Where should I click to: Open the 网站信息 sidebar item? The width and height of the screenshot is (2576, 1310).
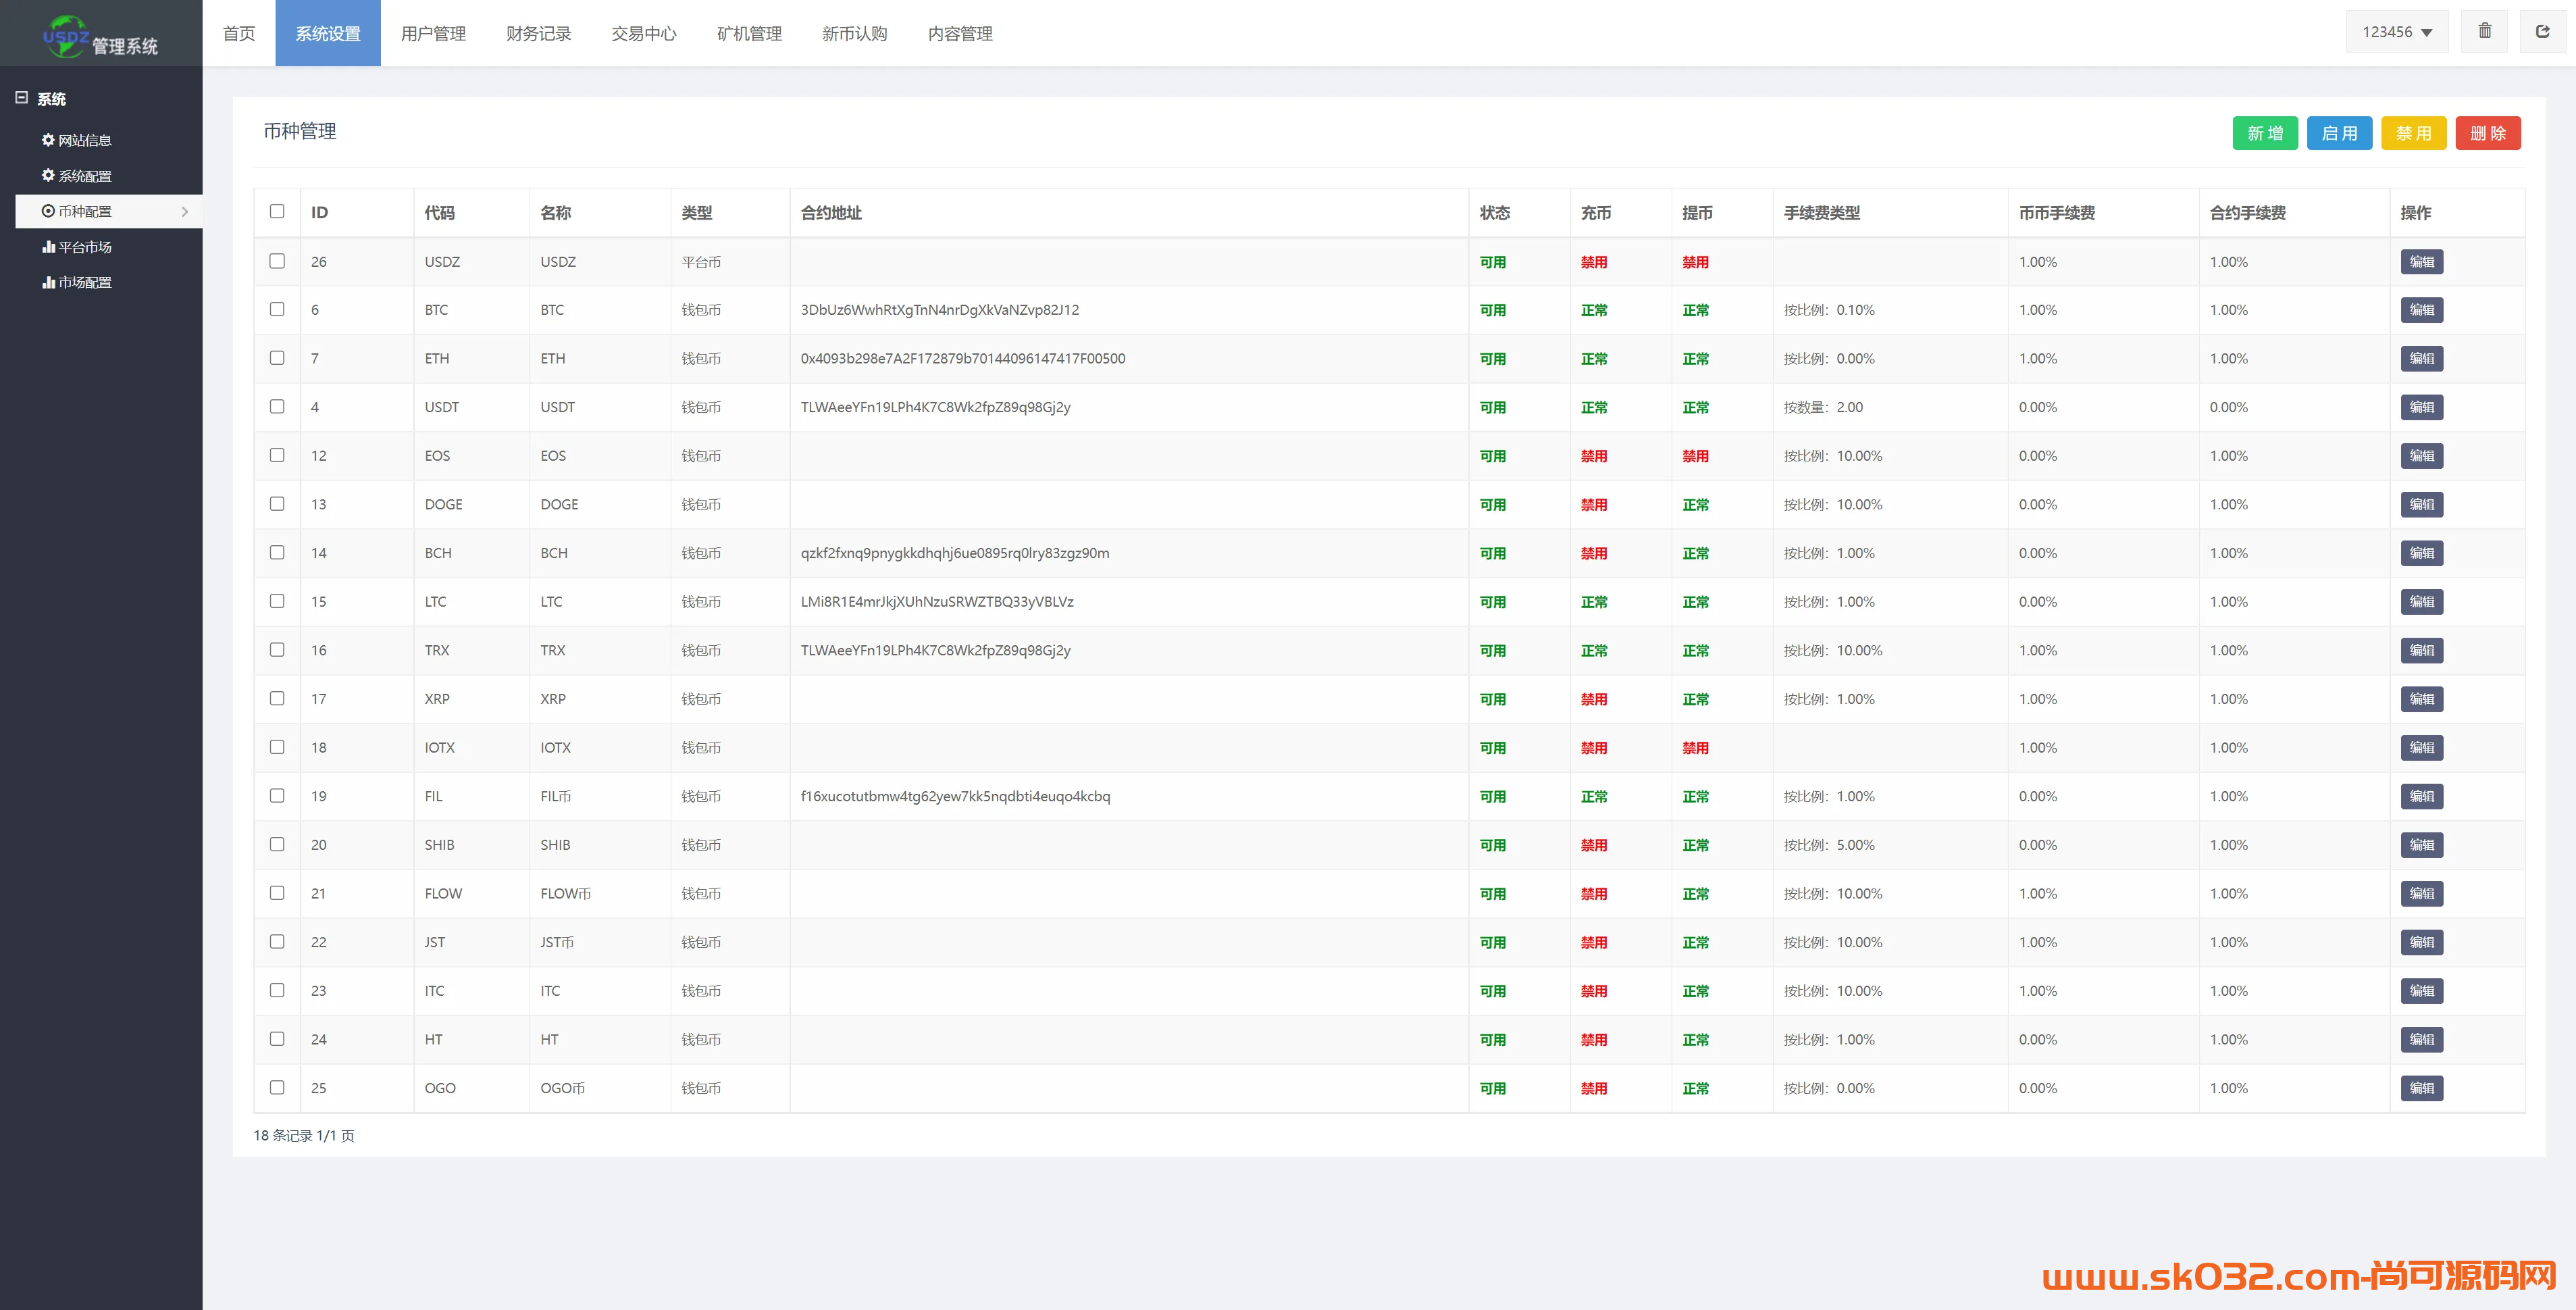point(77,140)
